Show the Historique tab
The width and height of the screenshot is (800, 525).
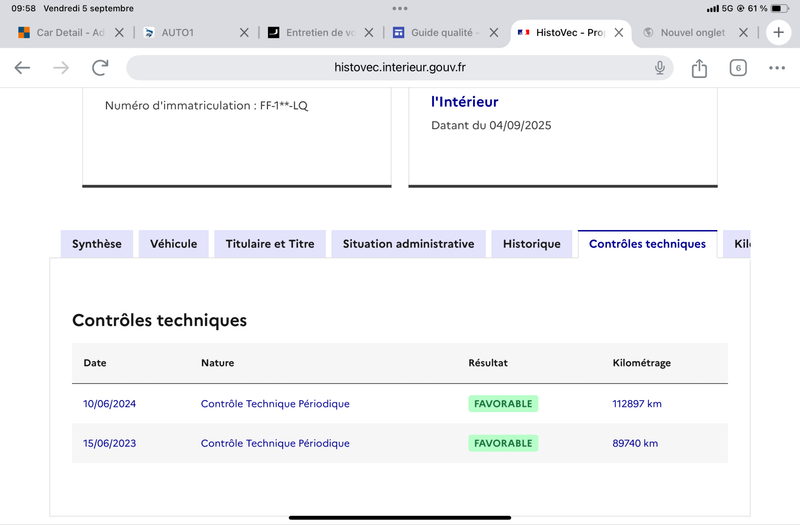[x=532, y=244]
